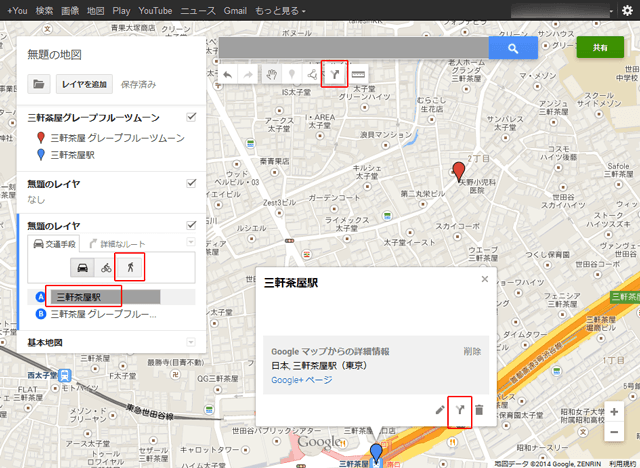The width and height of the screenshot is (640, 468).
Task: Click the map search input field
Action: (x=354, y=48)
